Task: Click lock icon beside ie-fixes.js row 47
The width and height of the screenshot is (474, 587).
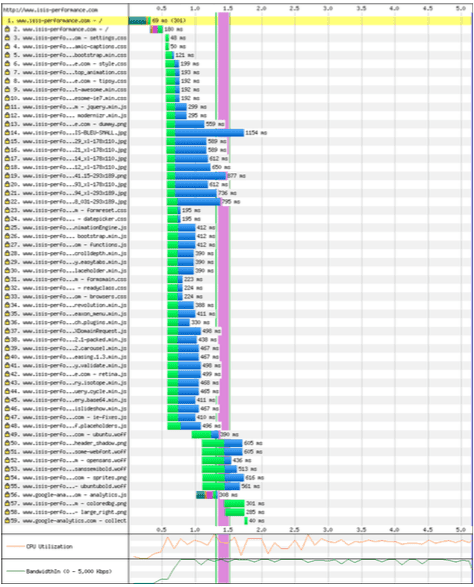Action: 7,417
